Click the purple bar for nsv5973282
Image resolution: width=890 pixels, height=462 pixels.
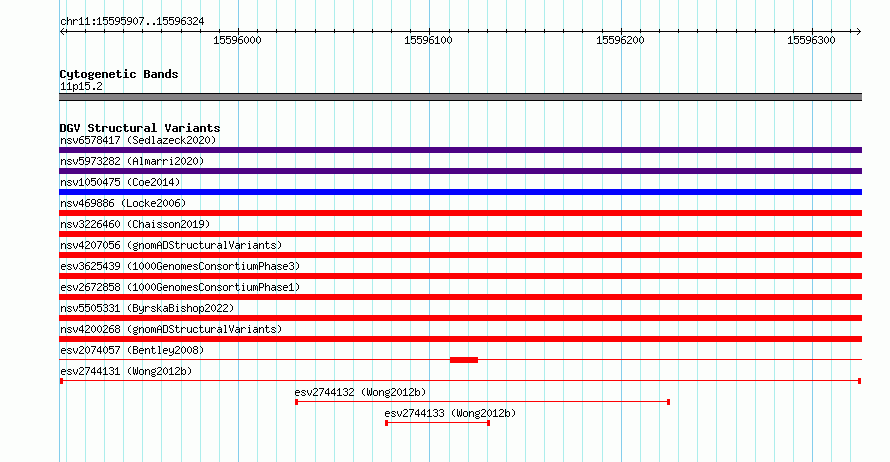460,171
